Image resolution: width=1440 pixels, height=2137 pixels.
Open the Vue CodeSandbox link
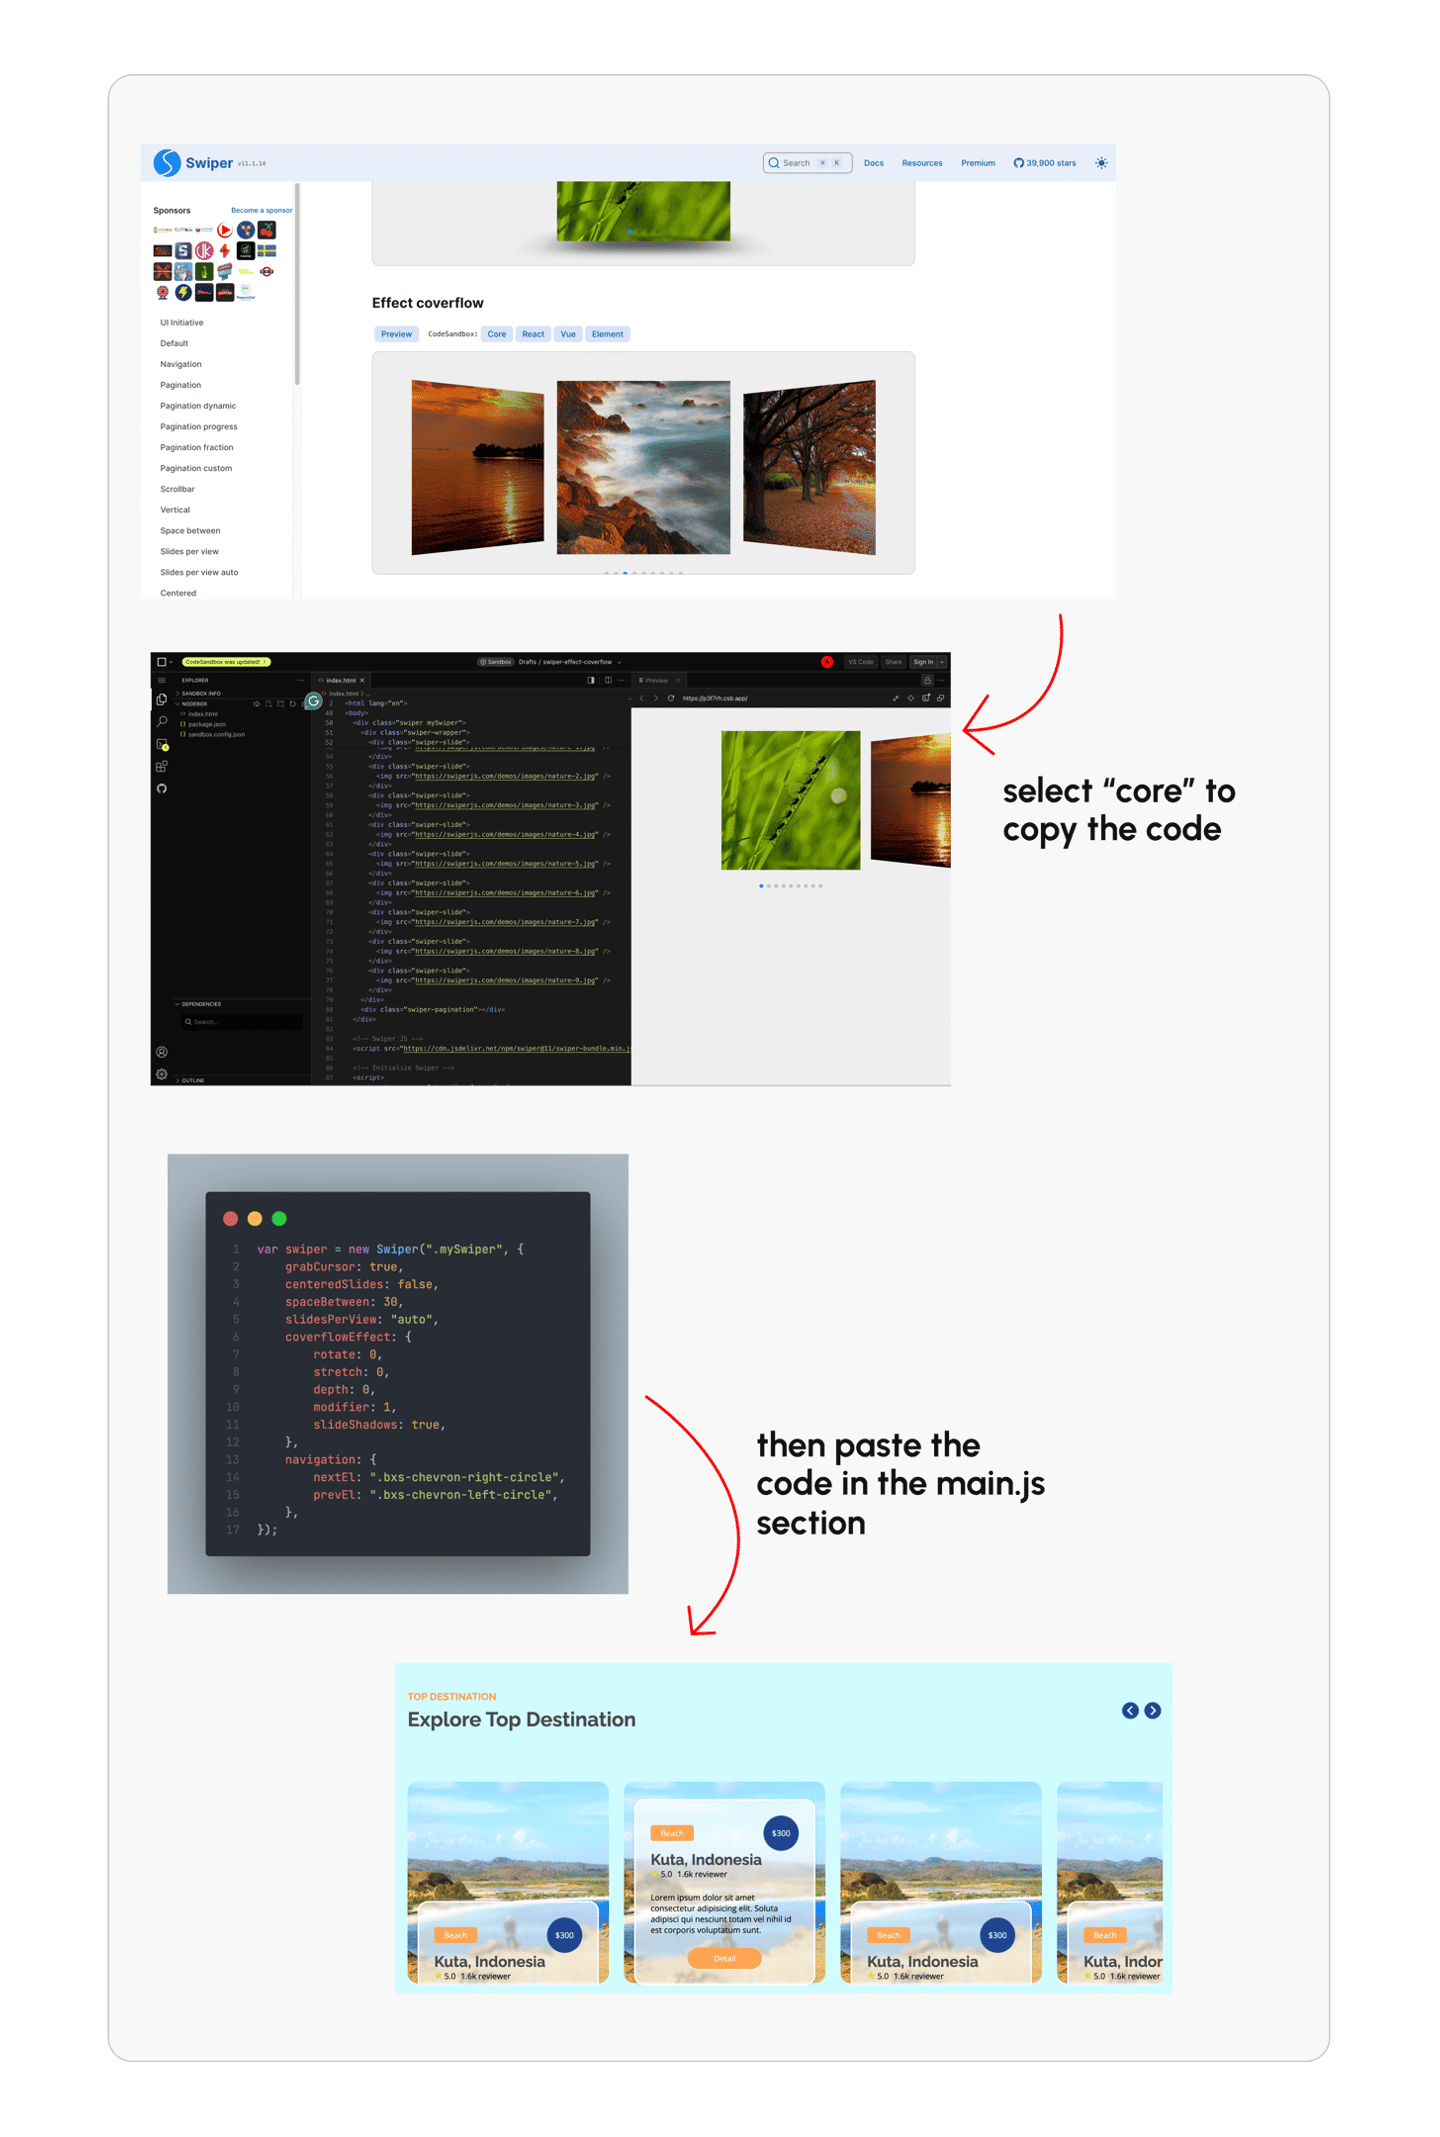tap(568, 334)
